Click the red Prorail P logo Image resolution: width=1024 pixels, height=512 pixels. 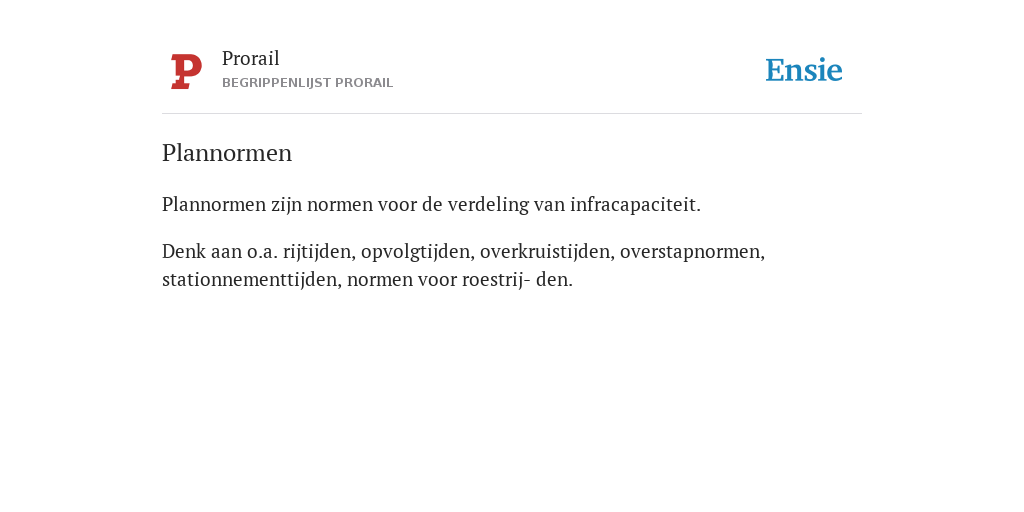[x=186, y=71]
